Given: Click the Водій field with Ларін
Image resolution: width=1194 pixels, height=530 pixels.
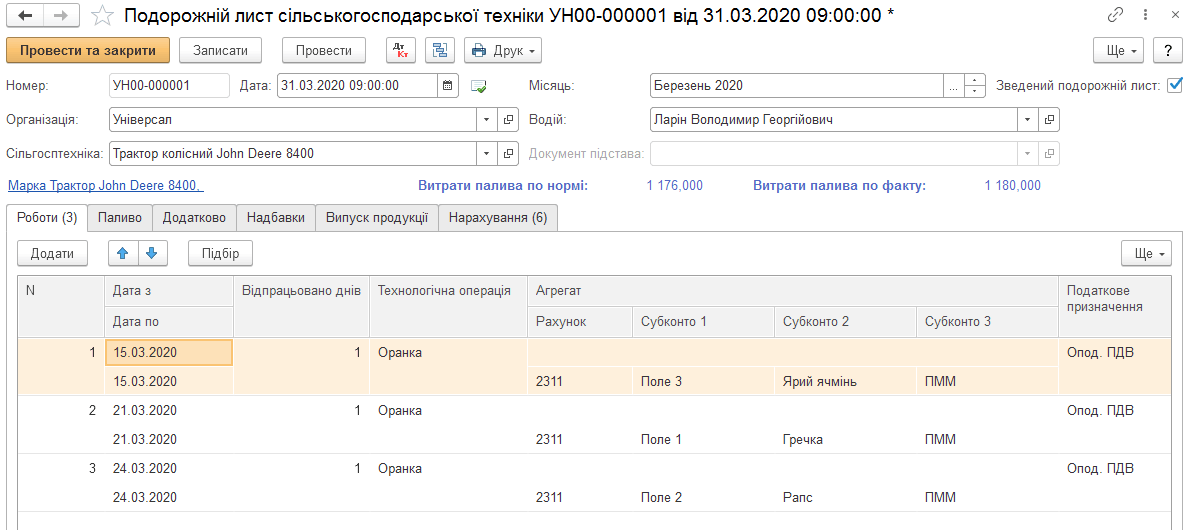Looking at the screenshot, I should [834, 120].
